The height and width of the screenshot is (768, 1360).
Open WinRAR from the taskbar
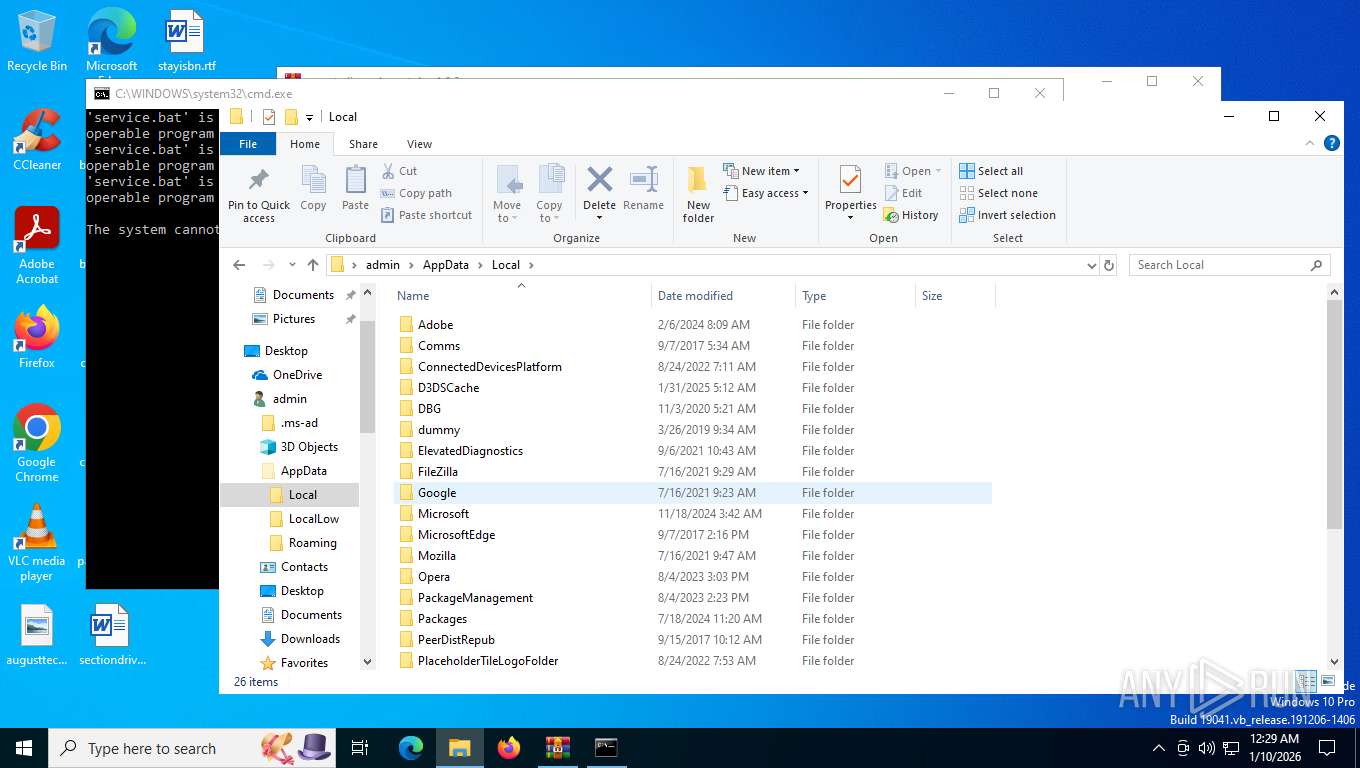[x=557, y=747]
